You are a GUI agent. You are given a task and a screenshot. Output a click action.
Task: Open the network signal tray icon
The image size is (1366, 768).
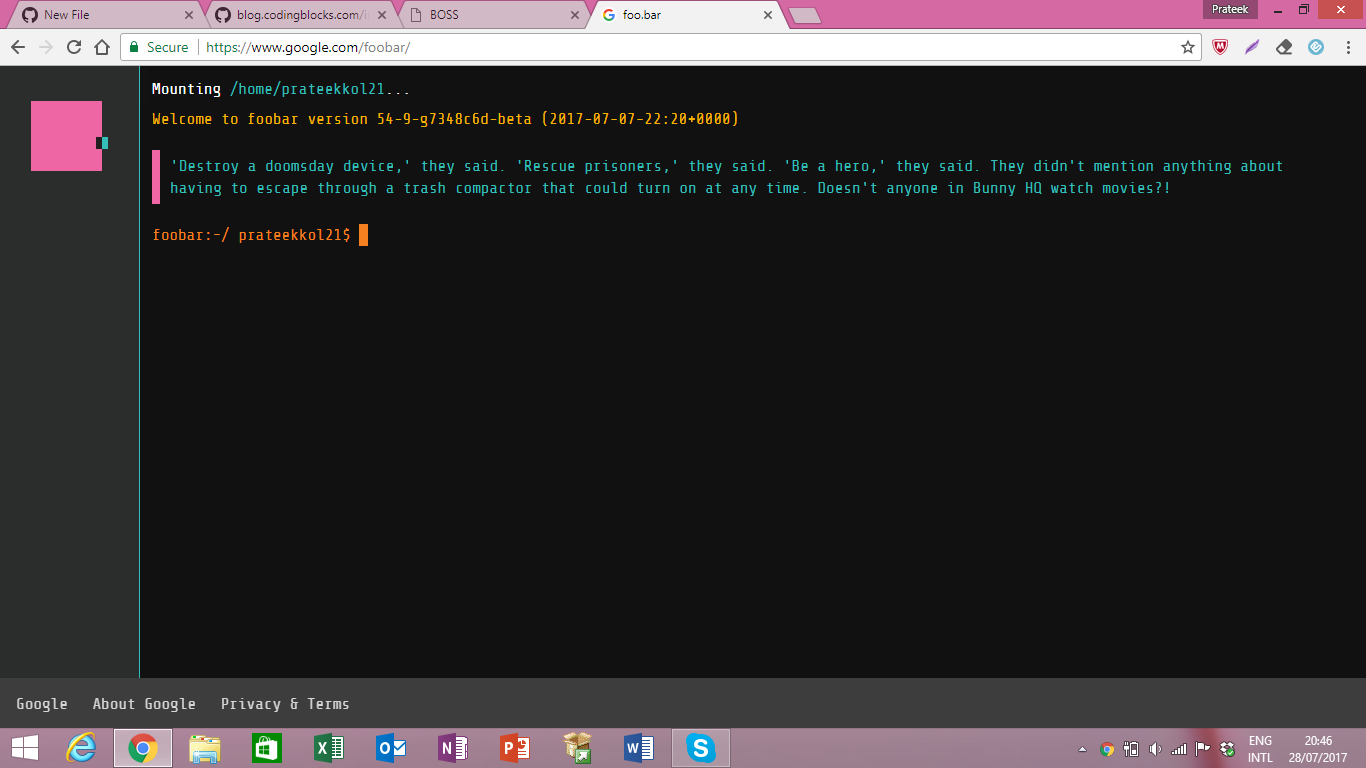(1179, 749)
